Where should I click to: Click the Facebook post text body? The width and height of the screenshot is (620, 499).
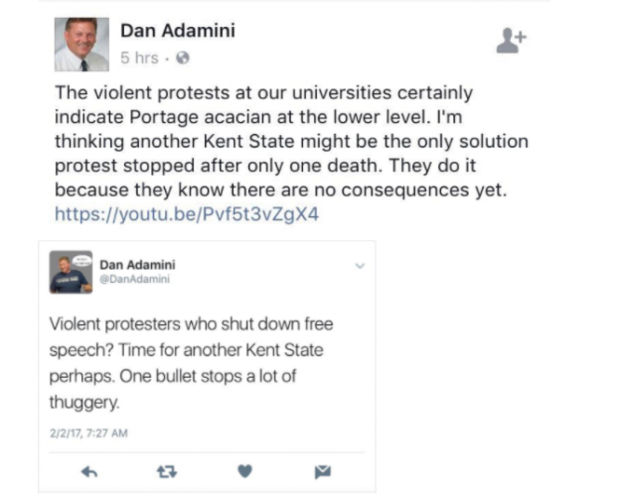[291, 142]
